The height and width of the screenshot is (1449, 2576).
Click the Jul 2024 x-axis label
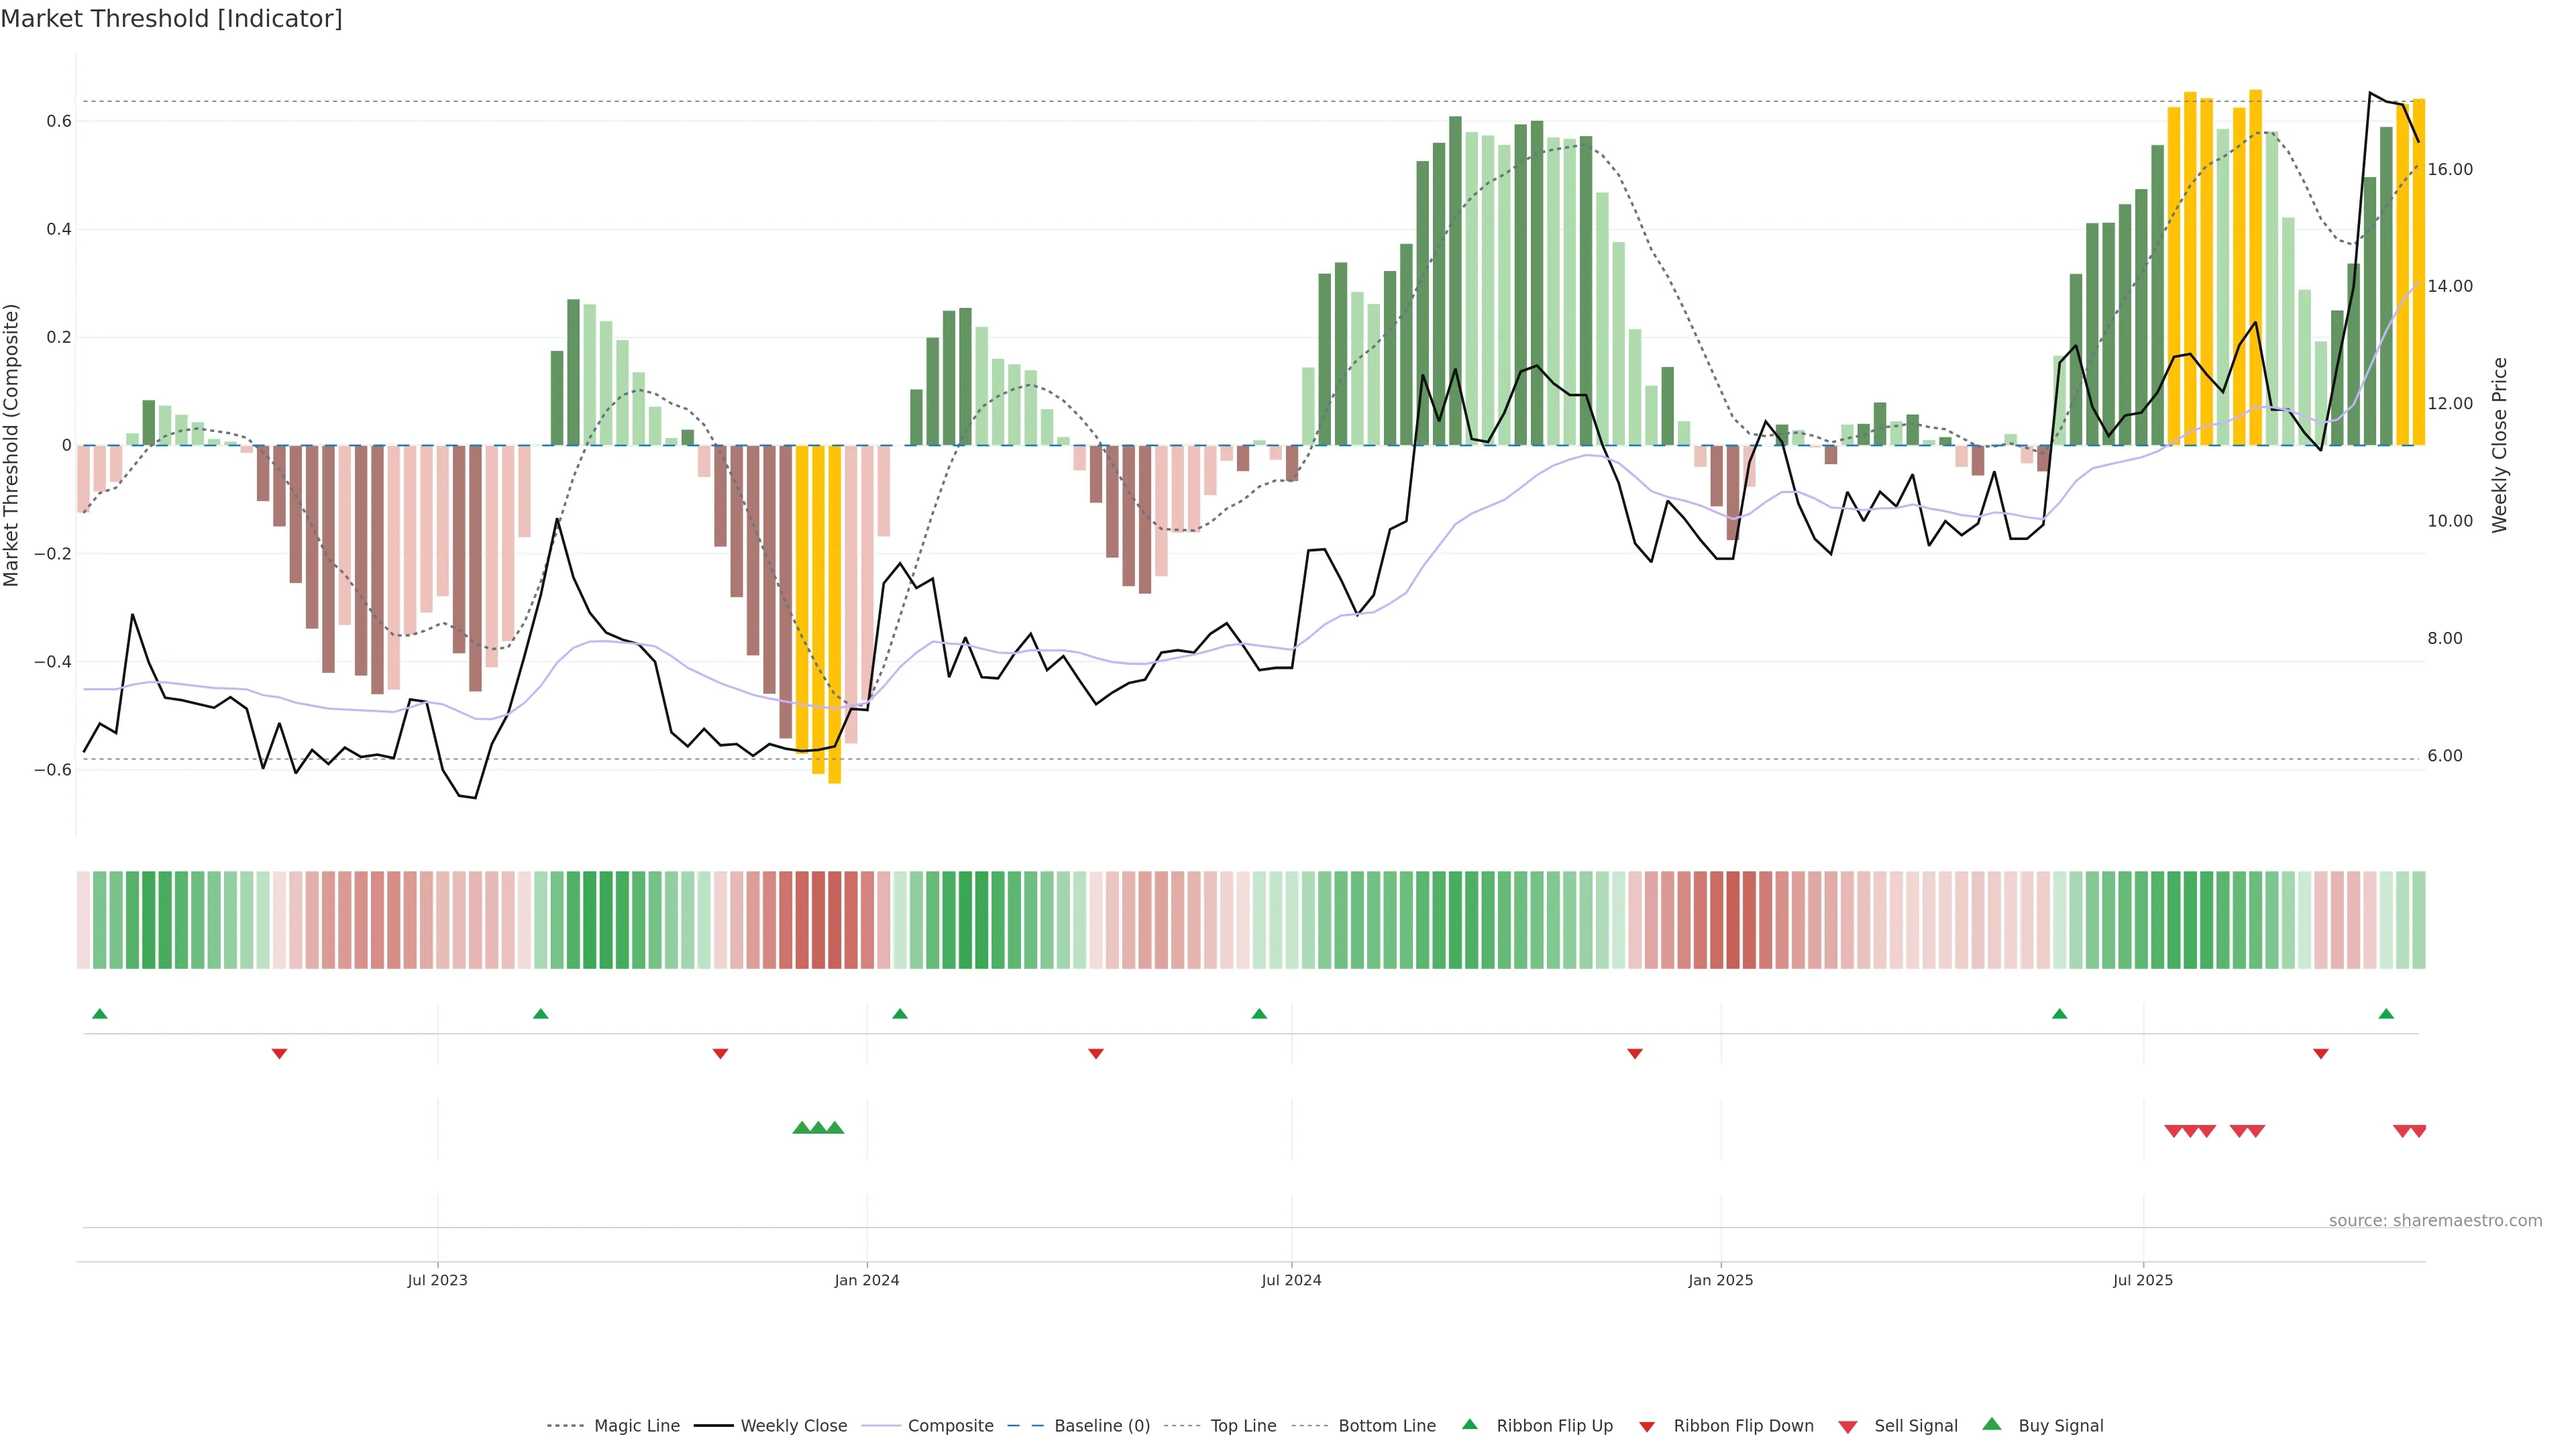[1291, 1280]
